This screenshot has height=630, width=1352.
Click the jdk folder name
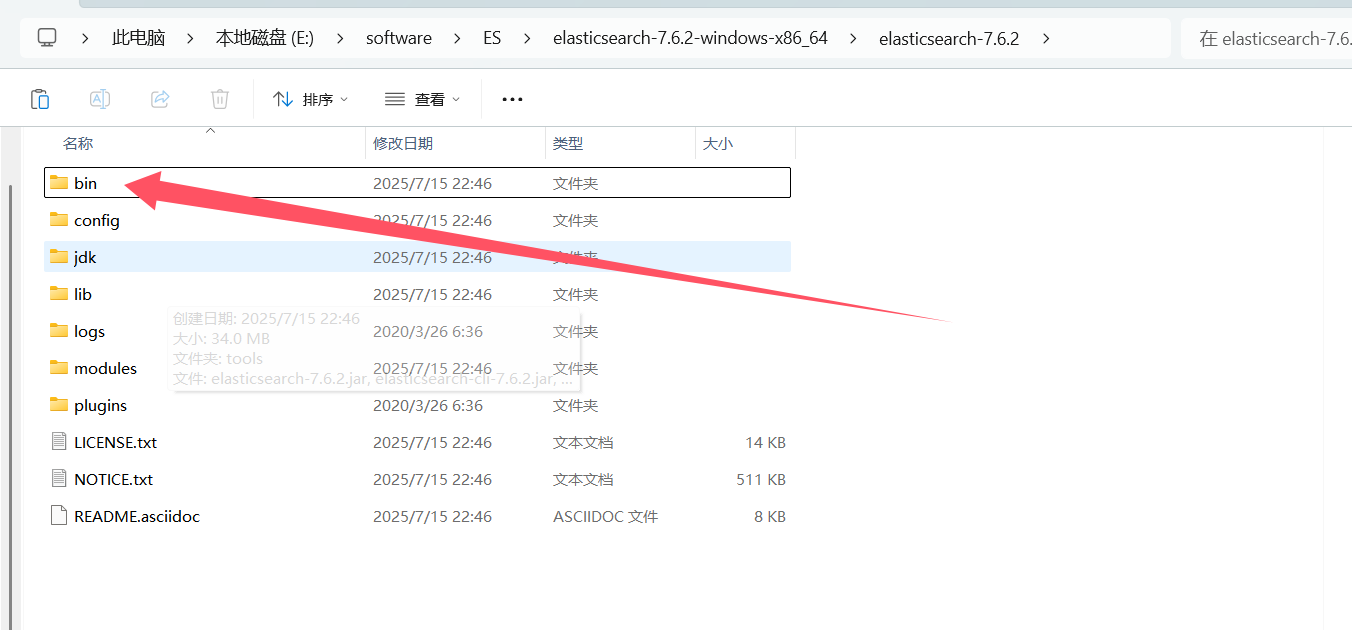click(x=85, y=257)
